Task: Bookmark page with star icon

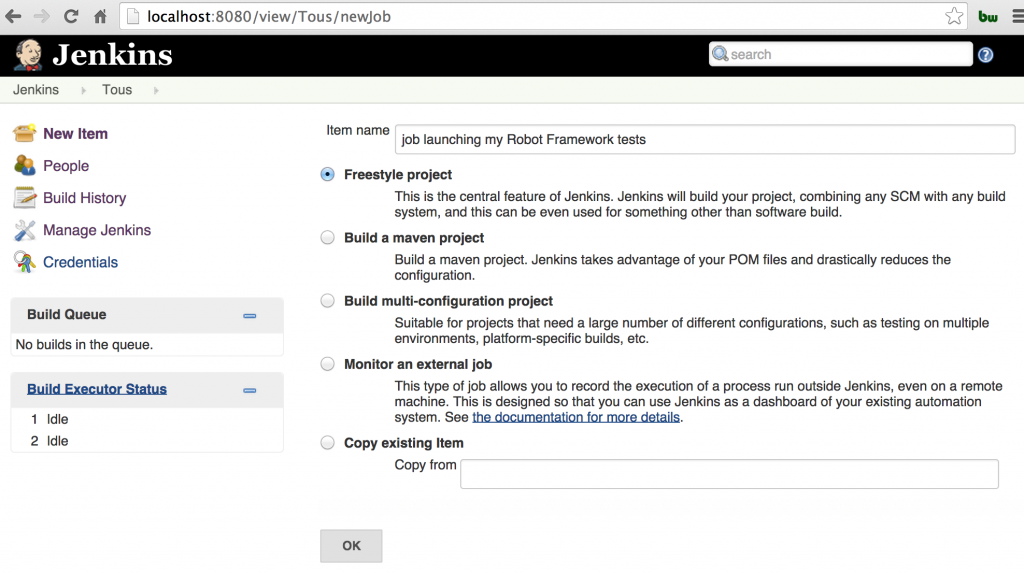Action: pos(954,16)
